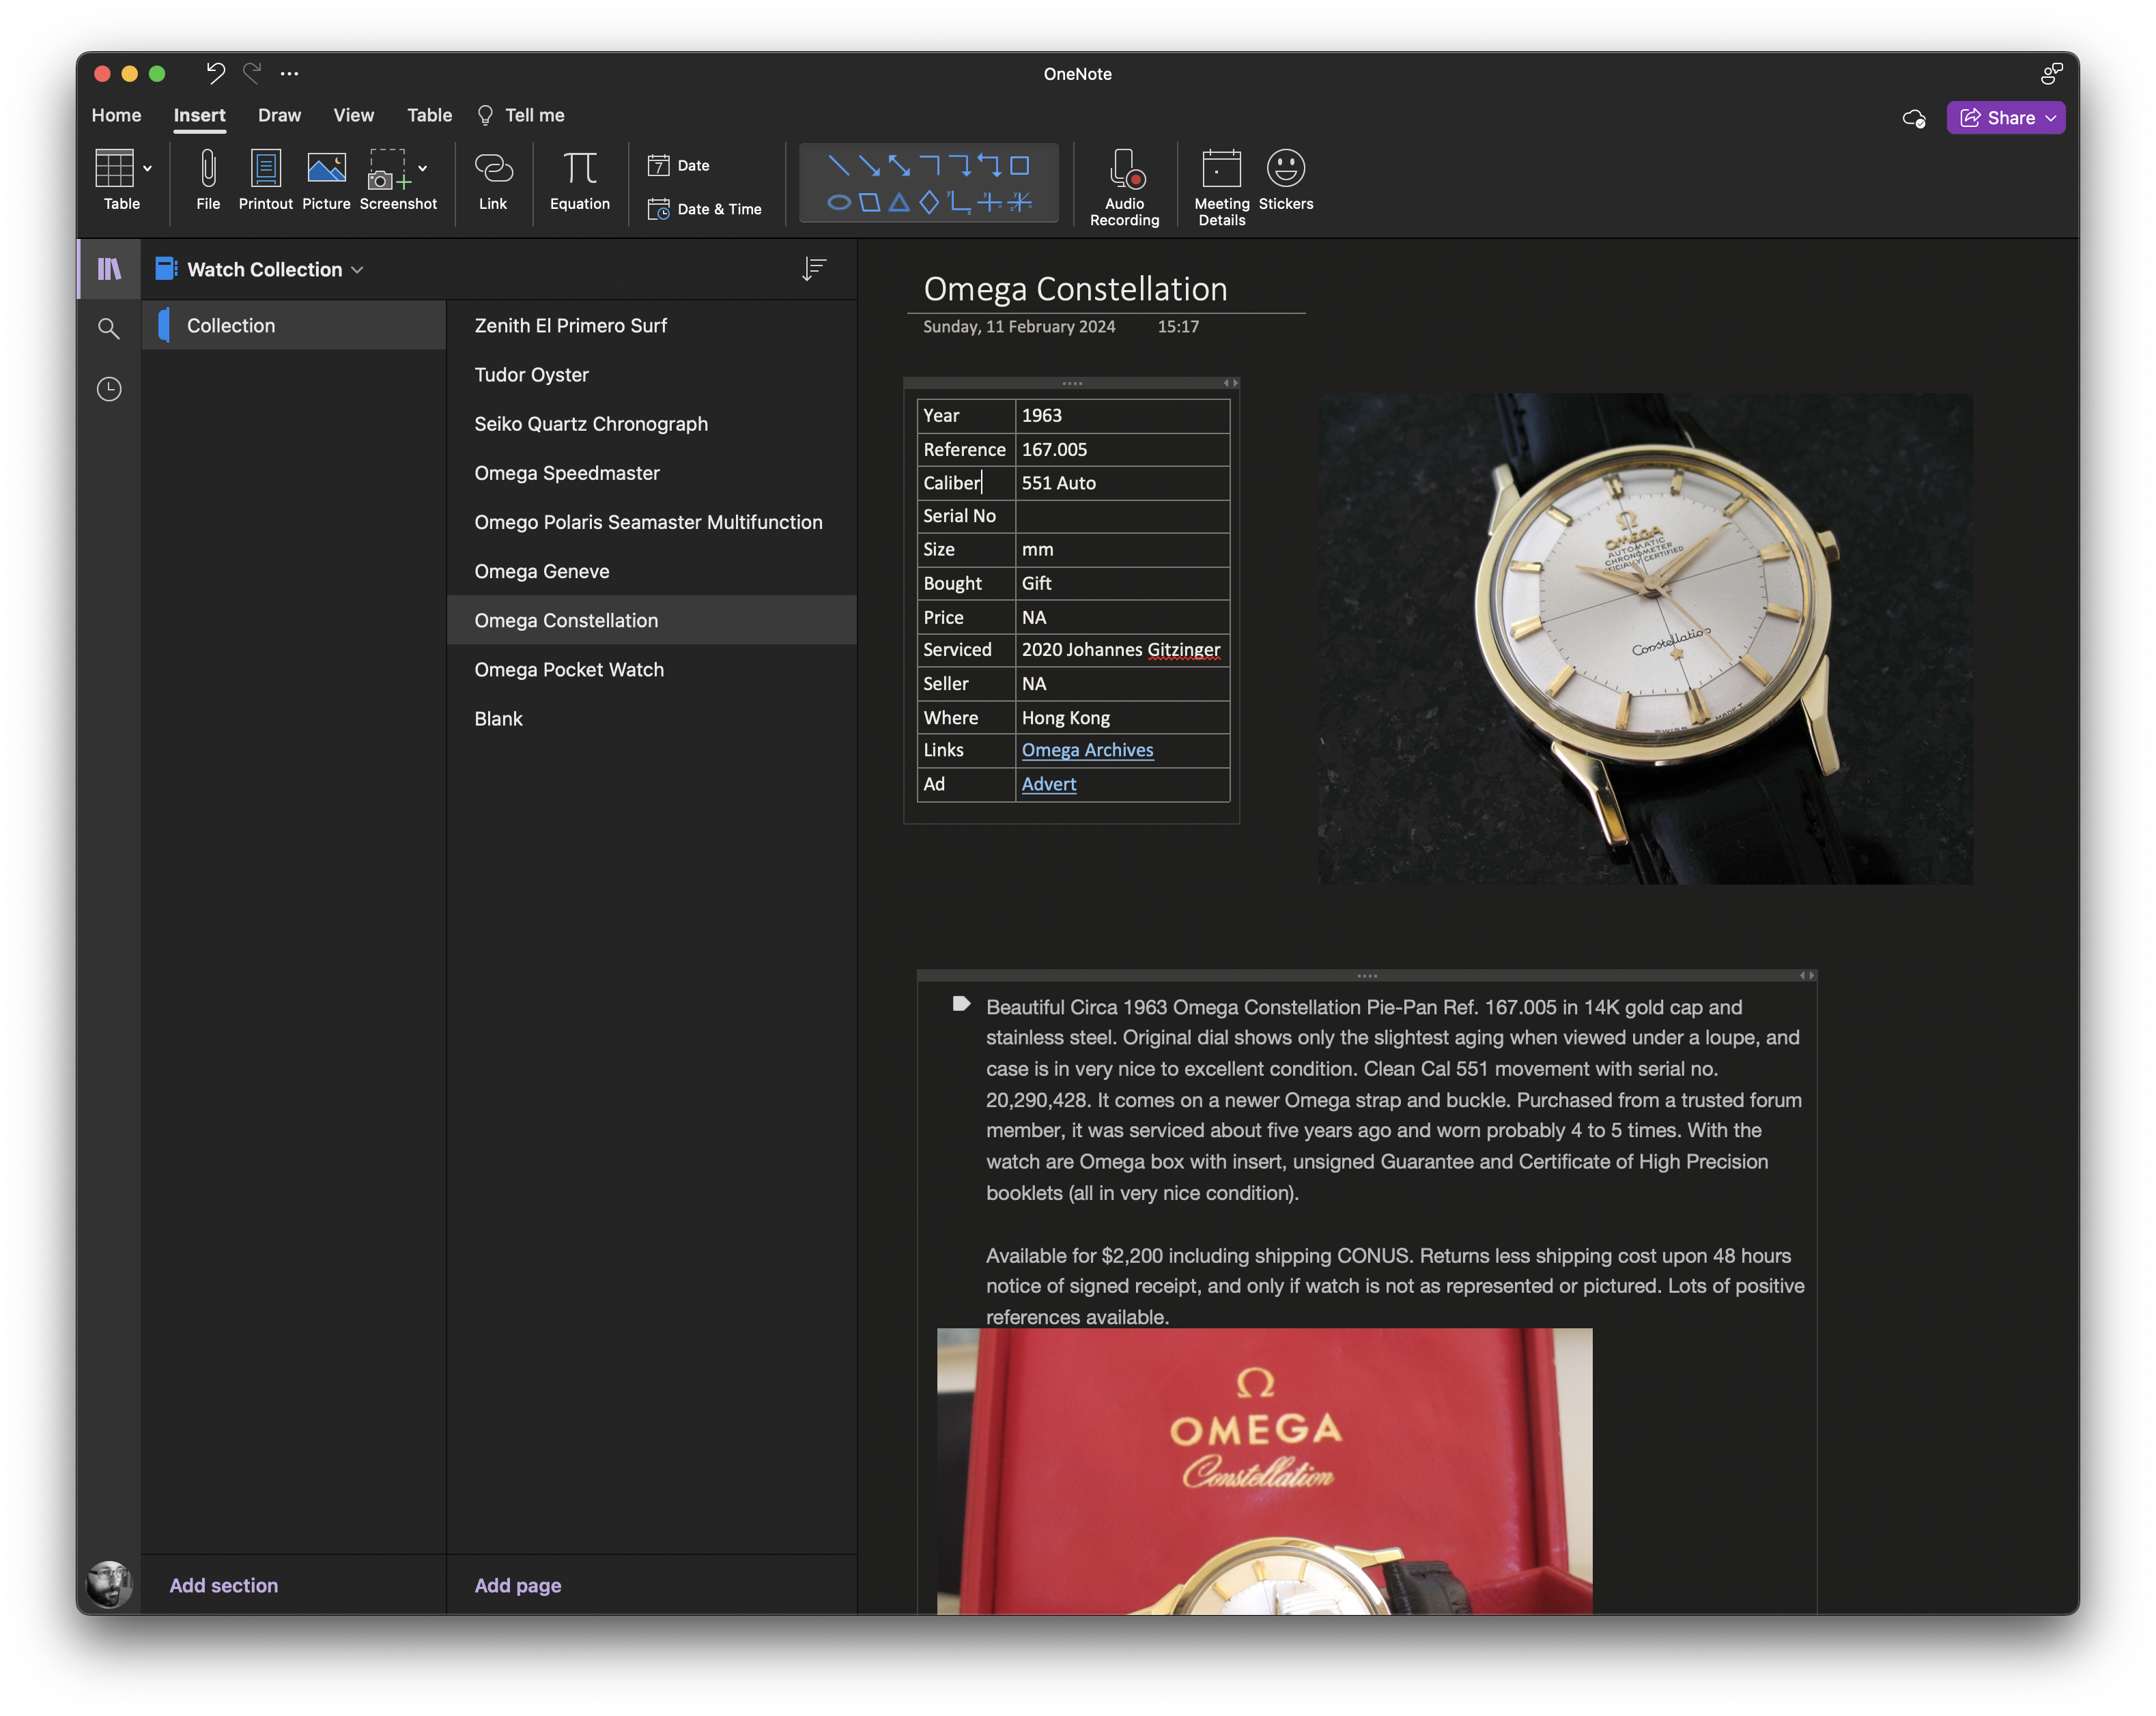This screenshot has height=1716, width=2156.
Task: Toggle the notebooks navigation pane
Action: (109, 269)
